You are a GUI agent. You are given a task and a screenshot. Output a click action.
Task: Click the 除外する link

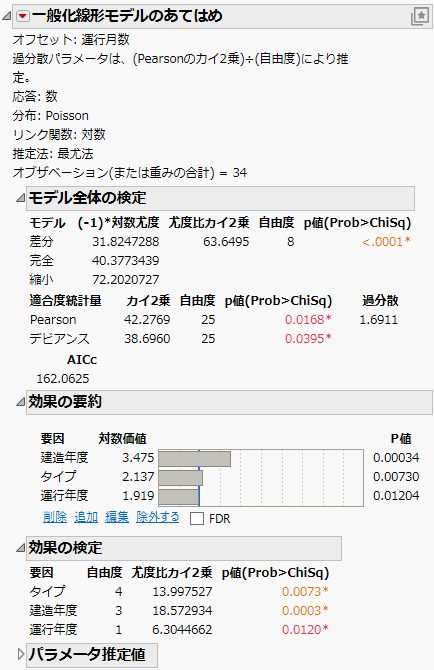tap(158, 517)
